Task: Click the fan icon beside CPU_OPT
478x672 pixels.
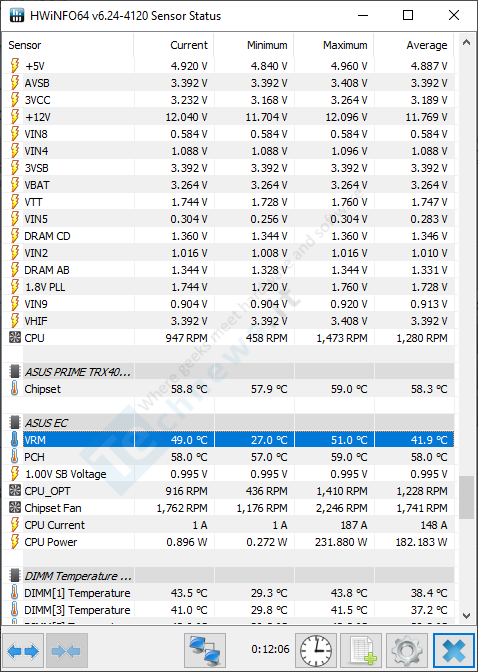Action: (15, 491)
